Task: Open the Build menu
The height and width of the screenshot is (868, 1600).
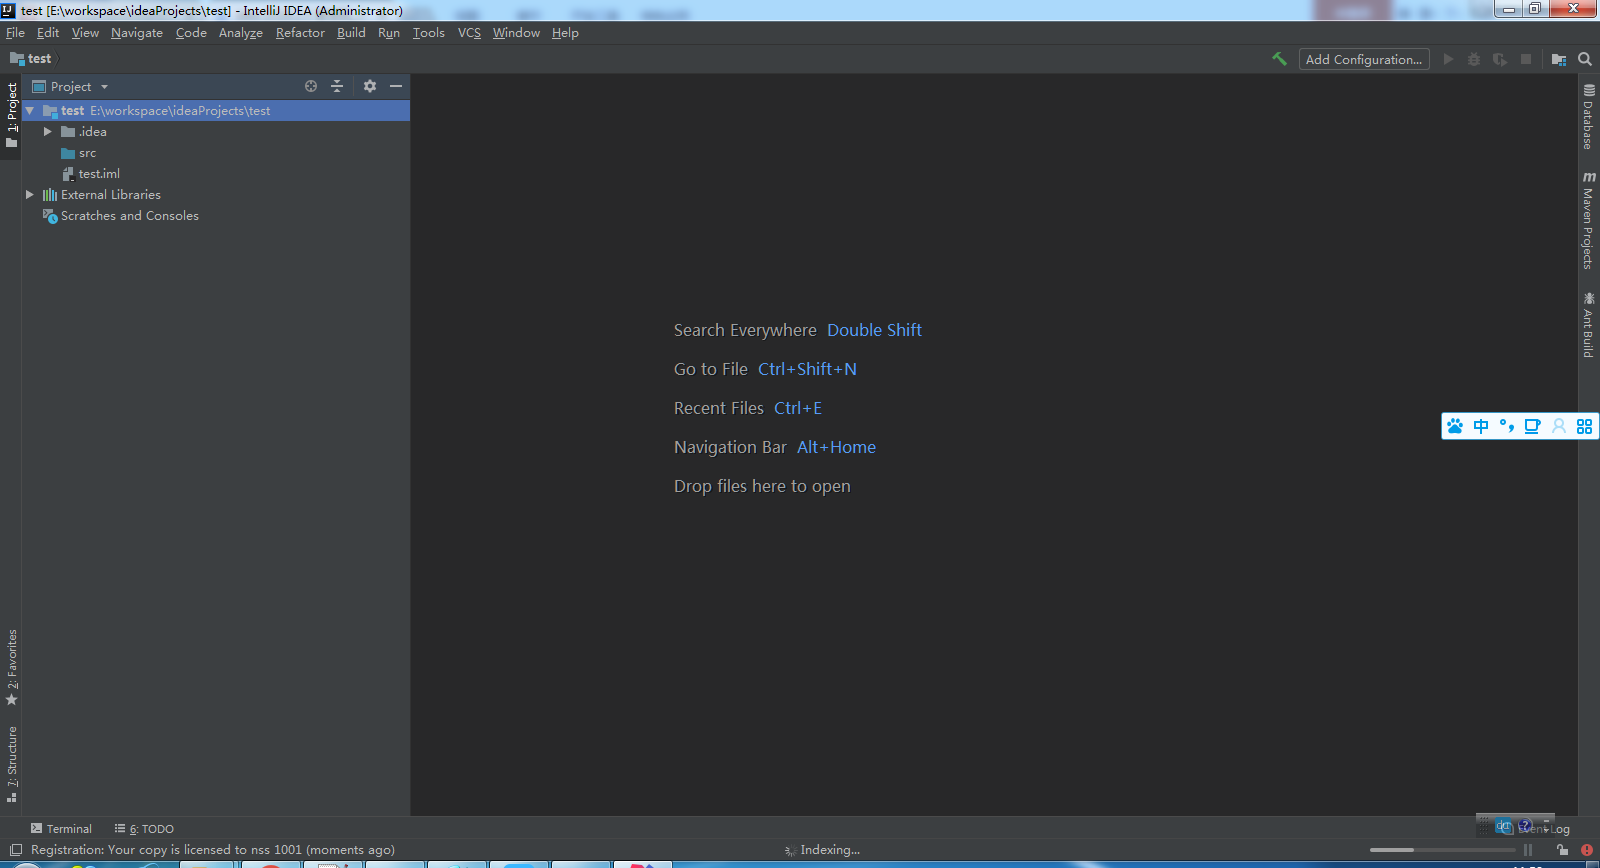Action: pyautogui.click(x=351, y=33)
